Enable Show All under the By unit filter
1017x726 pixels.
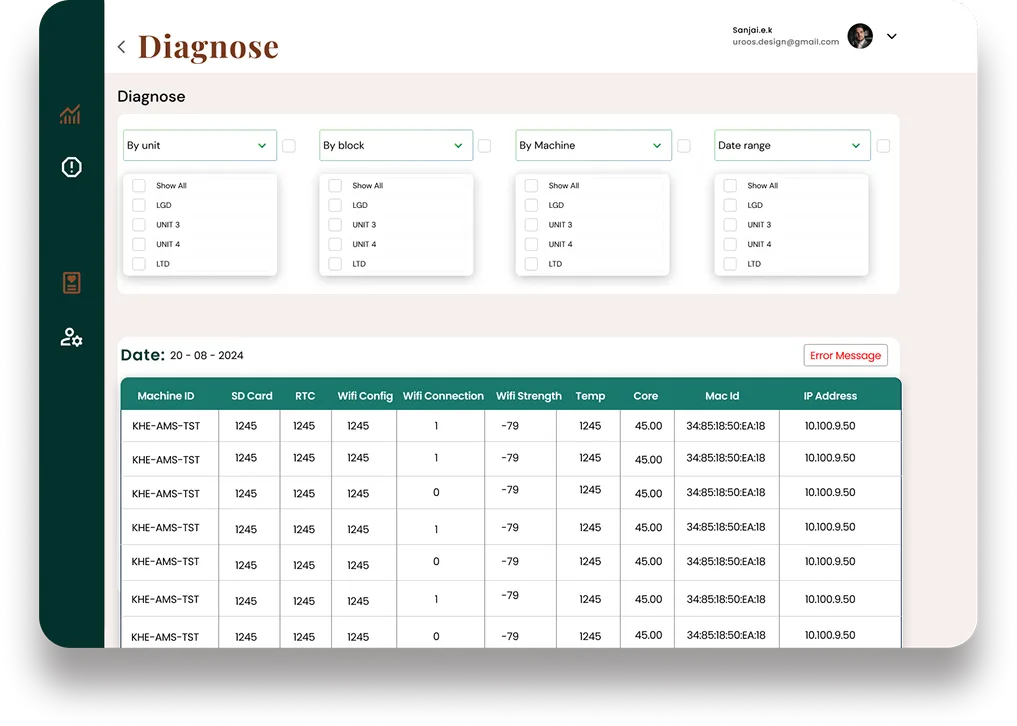point(138,185)
